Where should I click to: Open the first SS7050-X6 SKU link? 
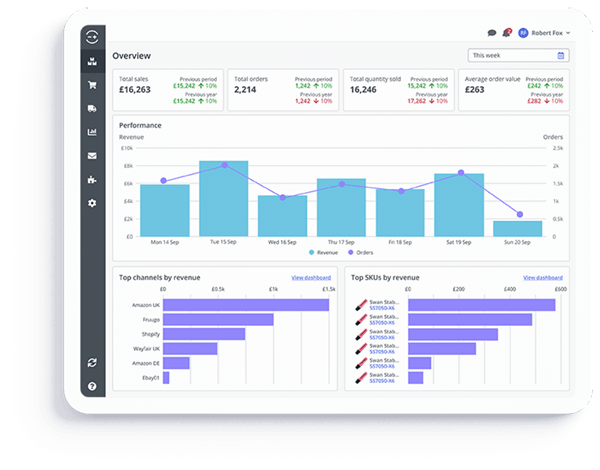click(x=382, y=308)
